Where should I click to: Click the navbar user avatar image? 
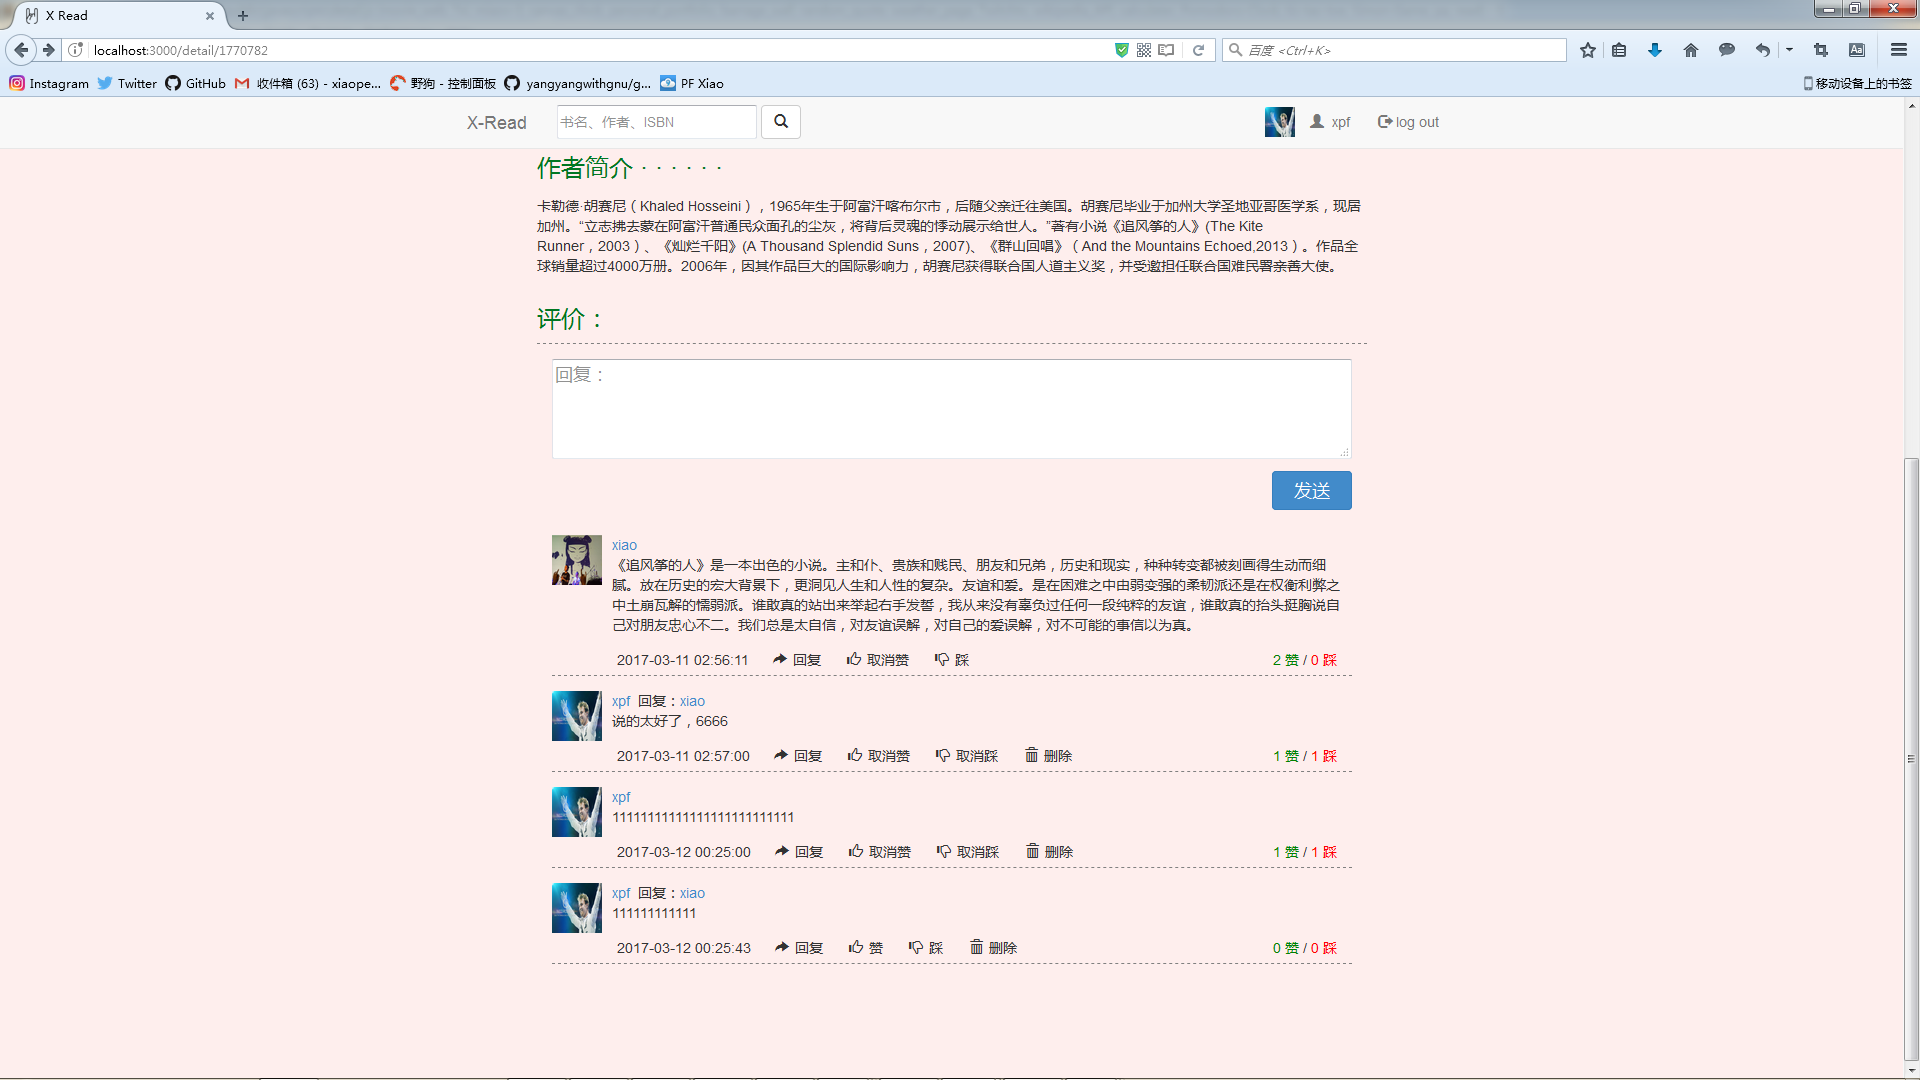(x=1280, y=122)
